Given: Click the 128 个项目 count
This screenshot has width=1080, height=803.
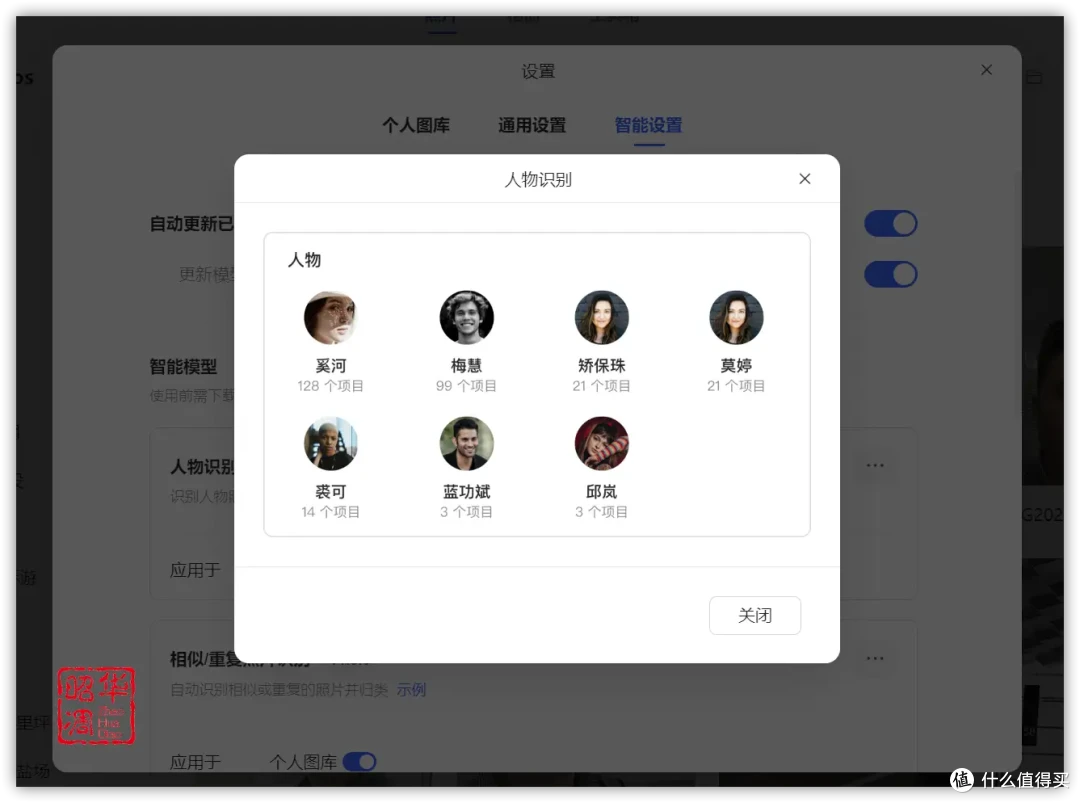Looking at the screenshot, I should 331,386.
